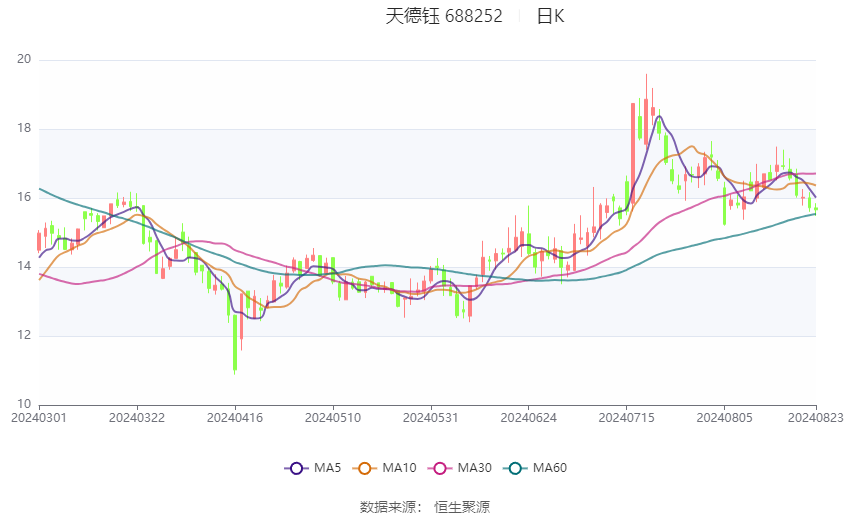Click the chart title 天德钰 688252
This screenshot has height=517, width=850.
tap(444, 16)
